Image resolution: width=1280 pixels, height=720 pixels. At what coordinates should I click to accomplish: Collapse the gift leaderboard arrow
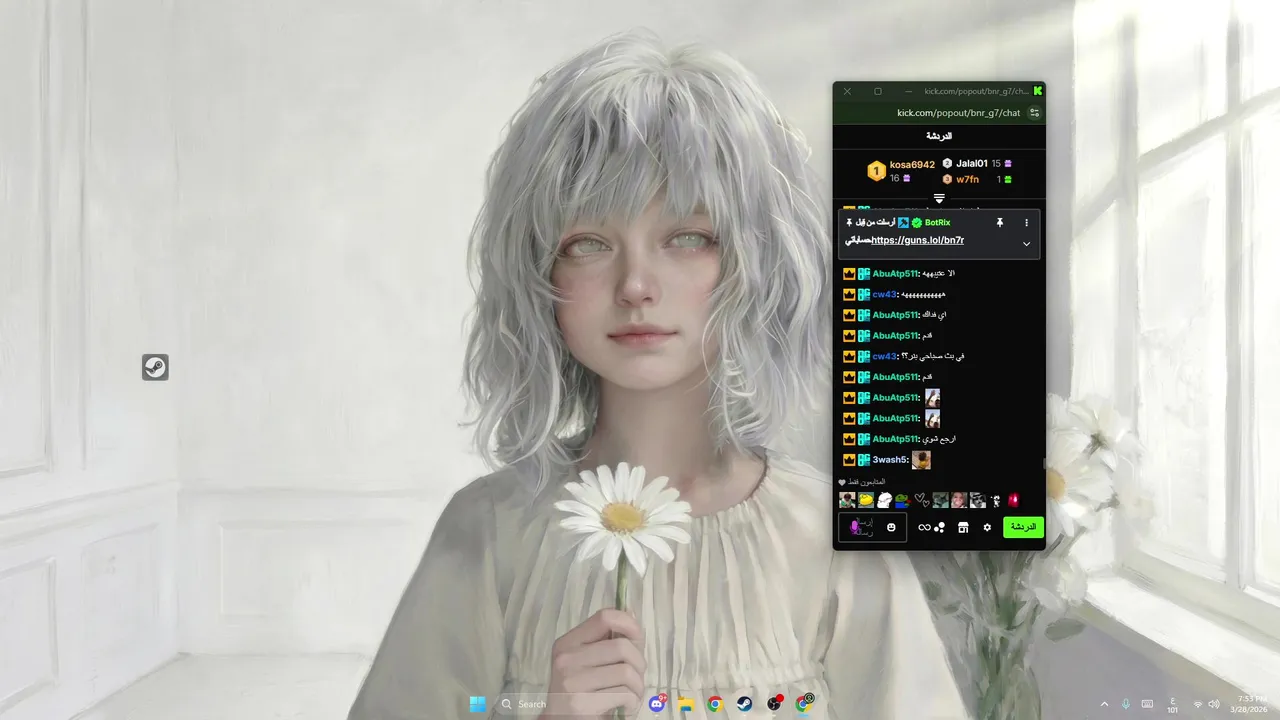(x=939, y=199)
